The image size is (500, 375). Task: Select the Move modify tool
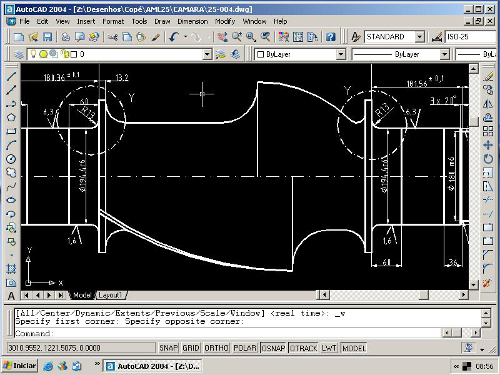pyautogui.click(x=488, y=145)
